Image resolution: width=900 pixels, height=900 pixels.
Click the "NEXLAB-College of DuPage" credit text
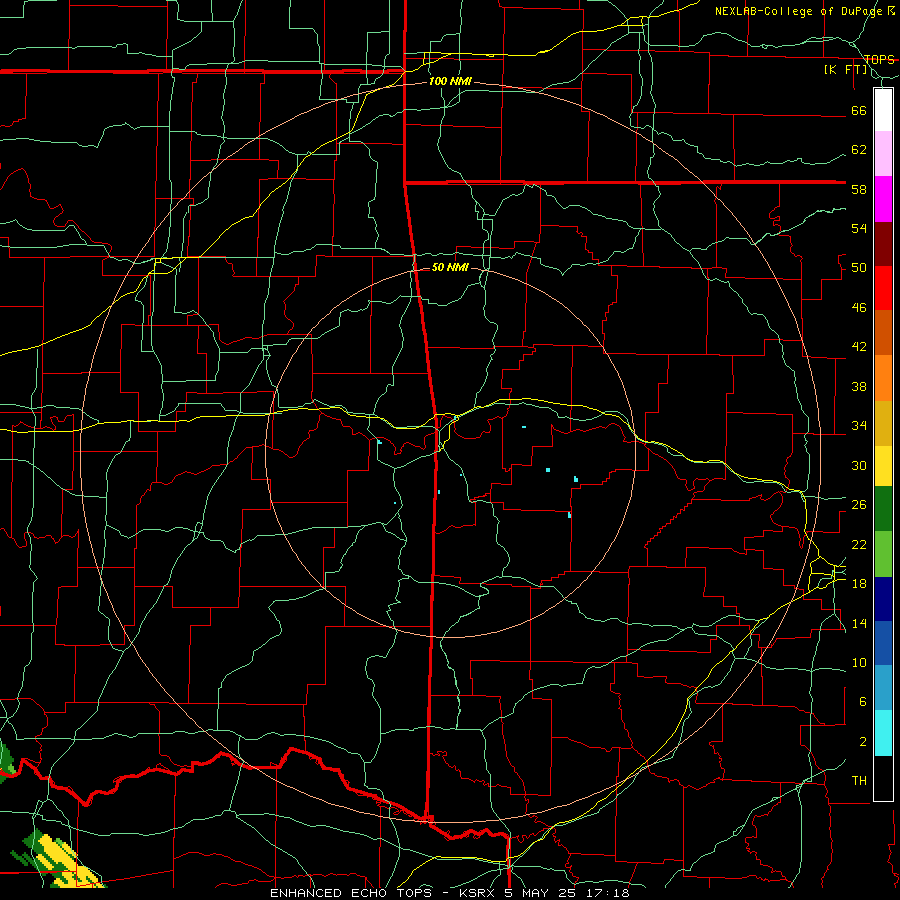(799, 11)
